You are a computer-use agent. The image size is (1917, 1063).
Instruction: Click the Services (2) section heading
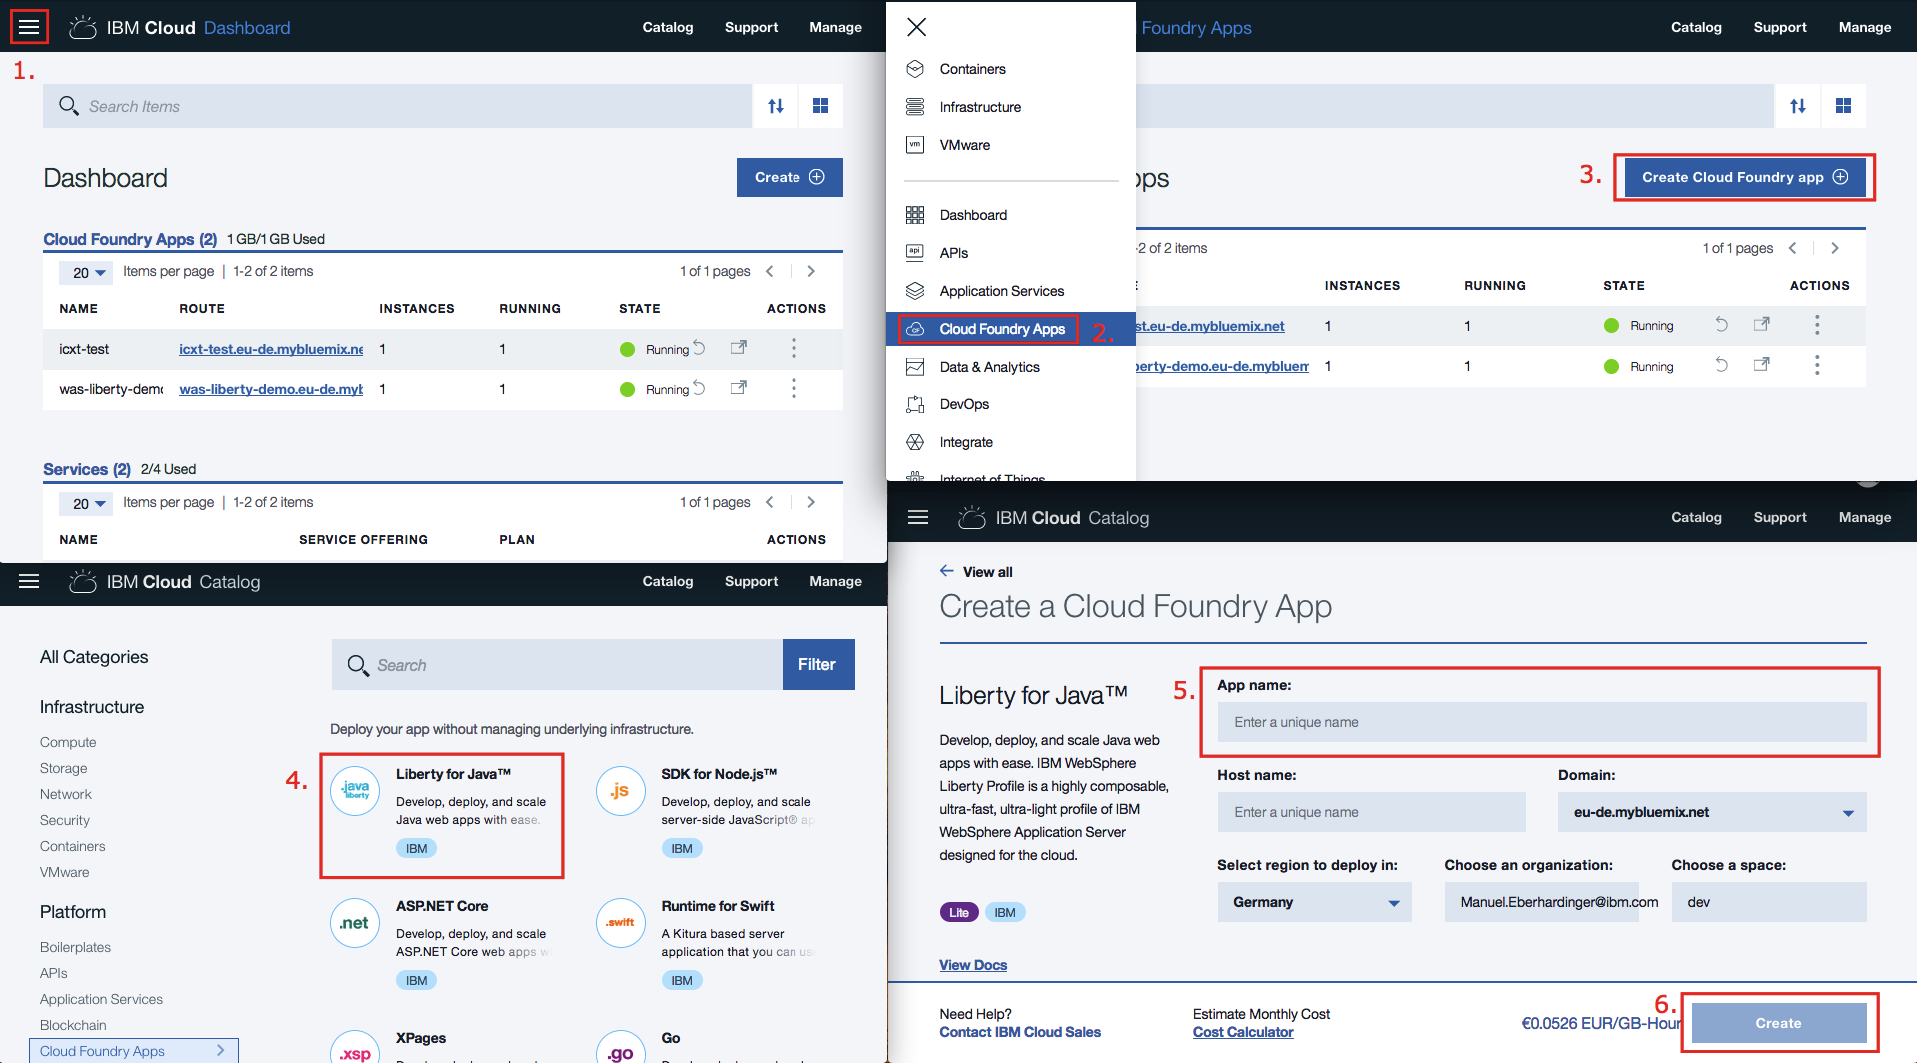point(87,469)
